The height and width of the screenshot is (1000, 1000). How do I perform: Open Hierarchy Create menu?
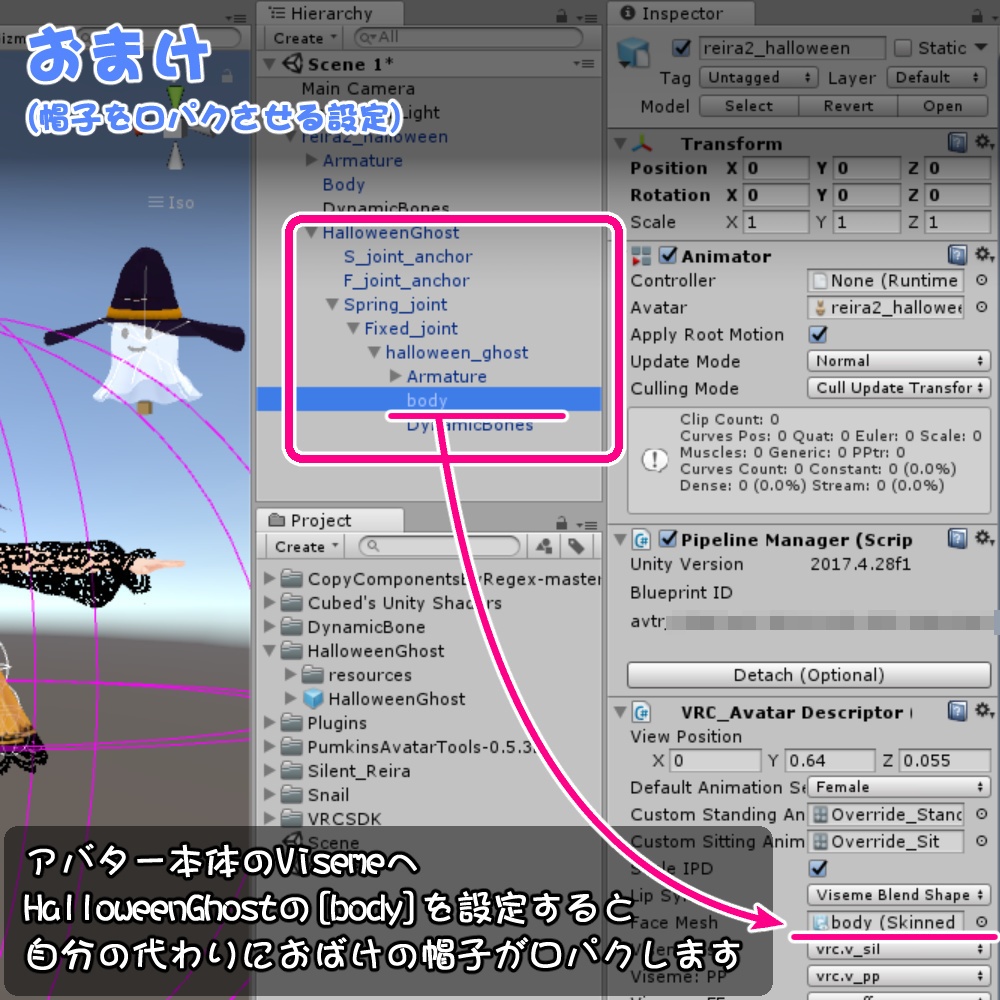pos(305,38)
